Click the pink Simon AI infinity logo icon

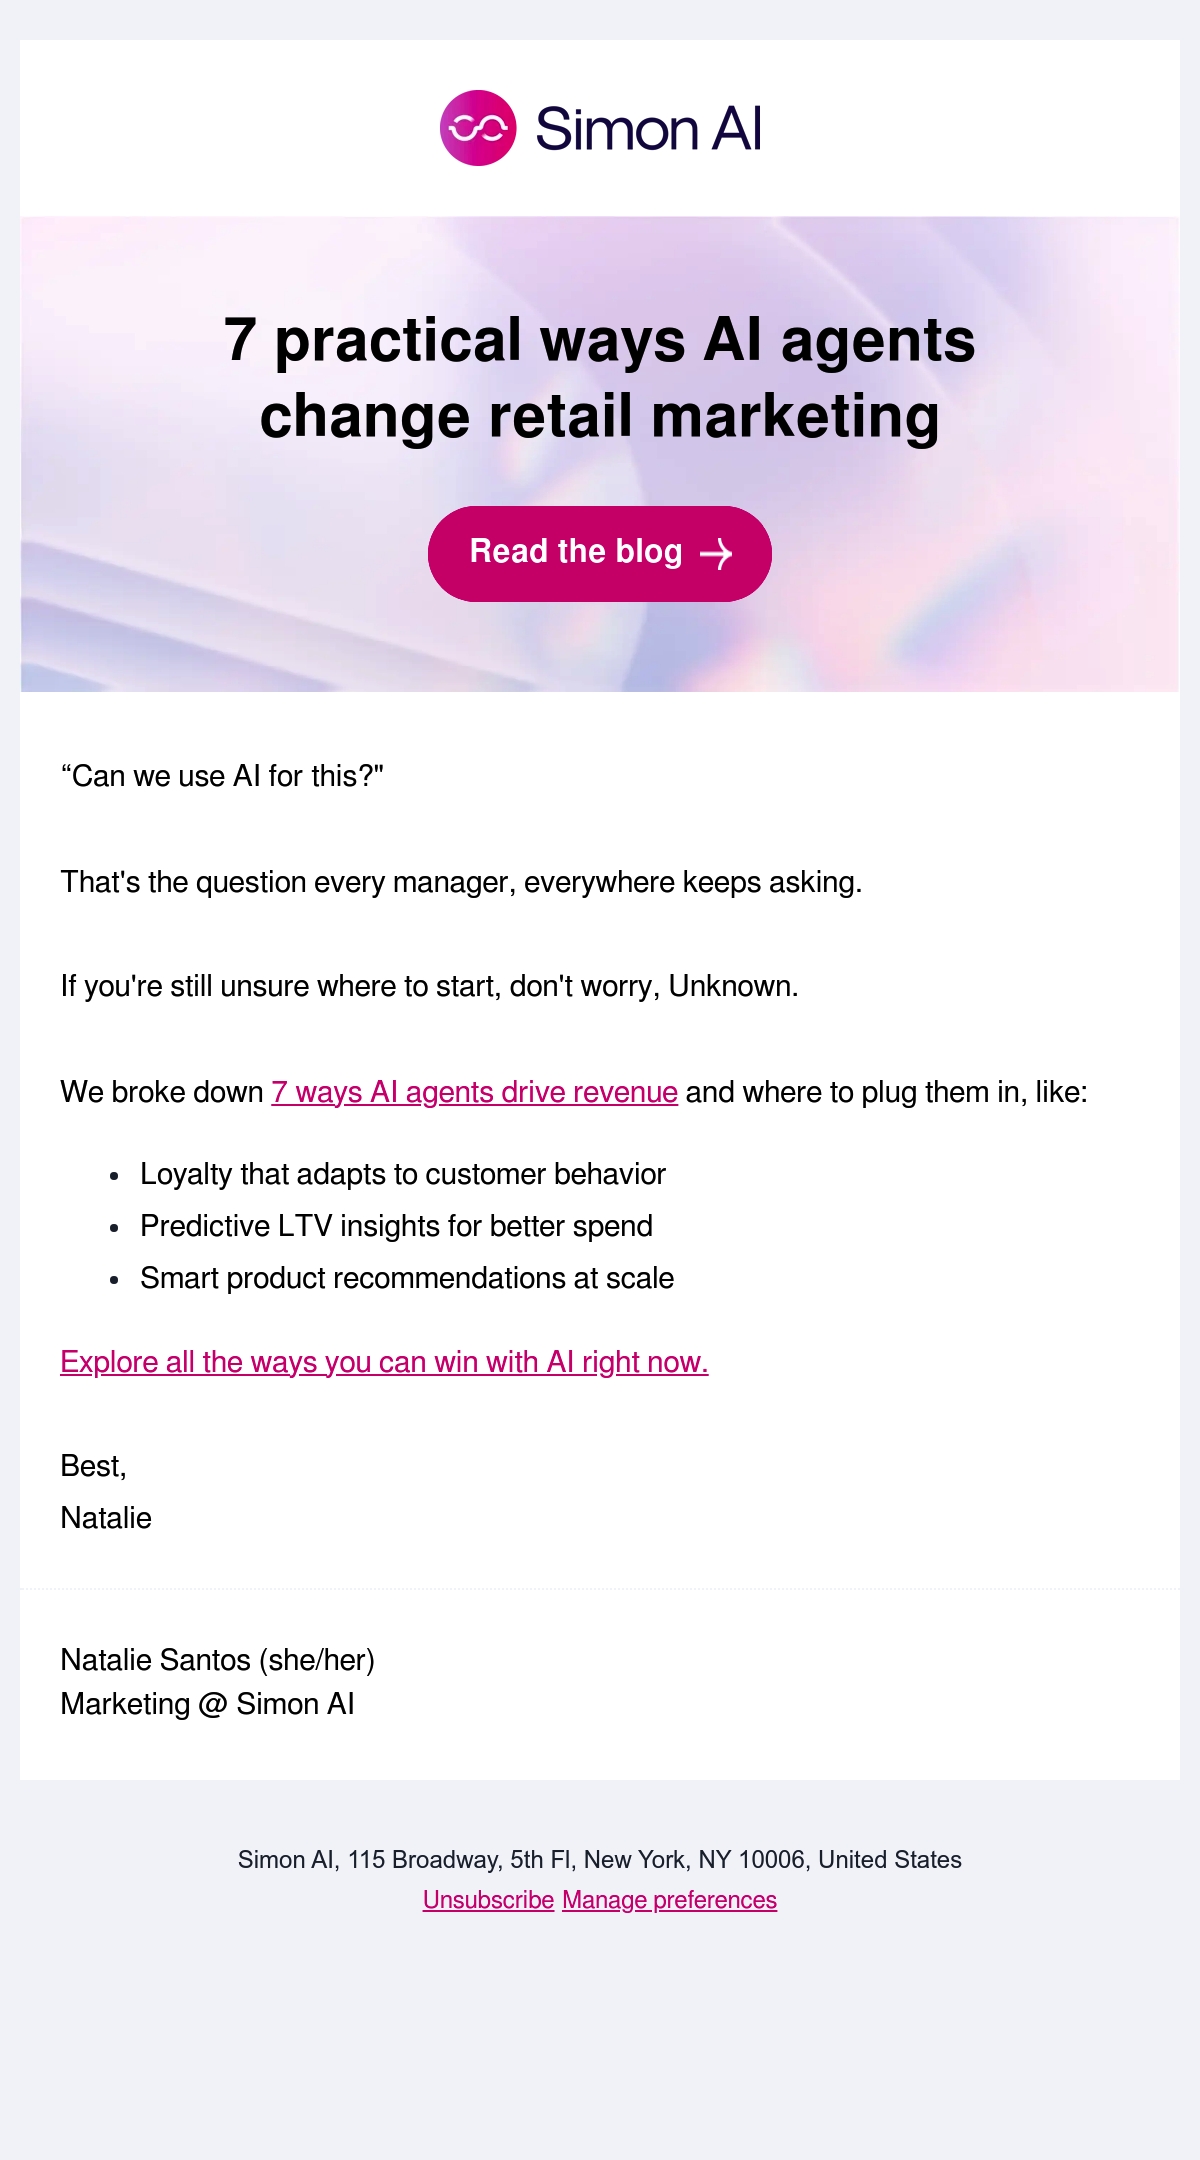click(x=478, y=128)
